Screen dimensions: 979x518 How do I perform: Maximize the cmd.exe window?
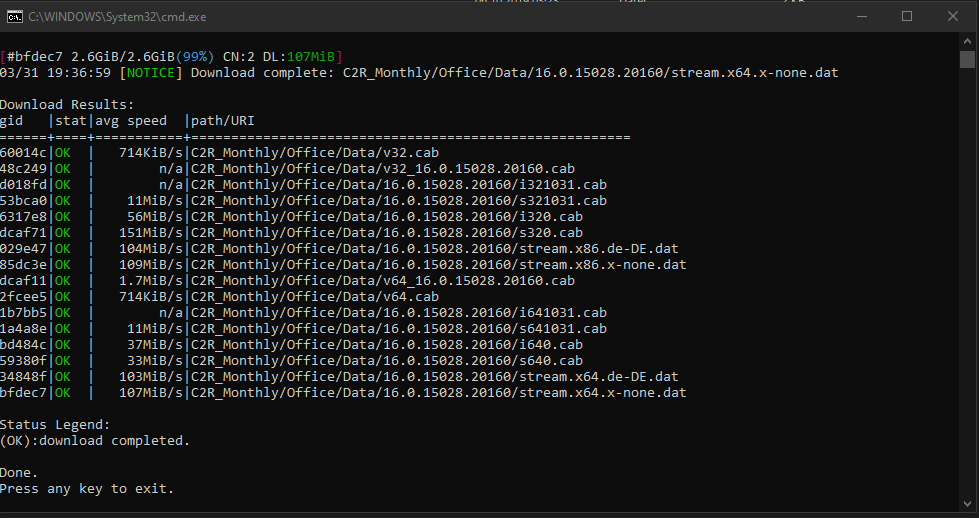point(907,17)
